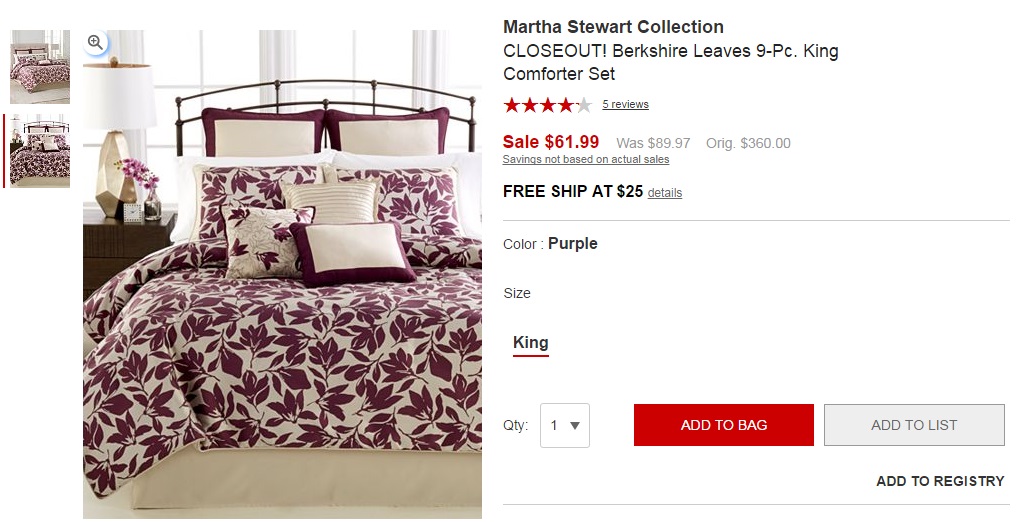Open Savings not based on actual sales link
The image size is (1018, 522).
[586, 159]
